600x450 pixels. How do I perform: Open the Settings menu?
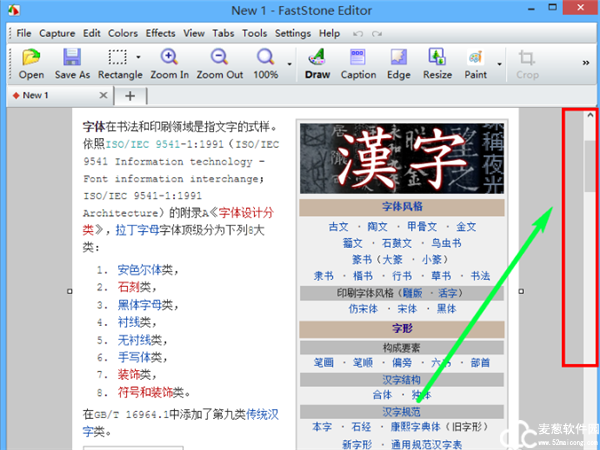[293, 33]
